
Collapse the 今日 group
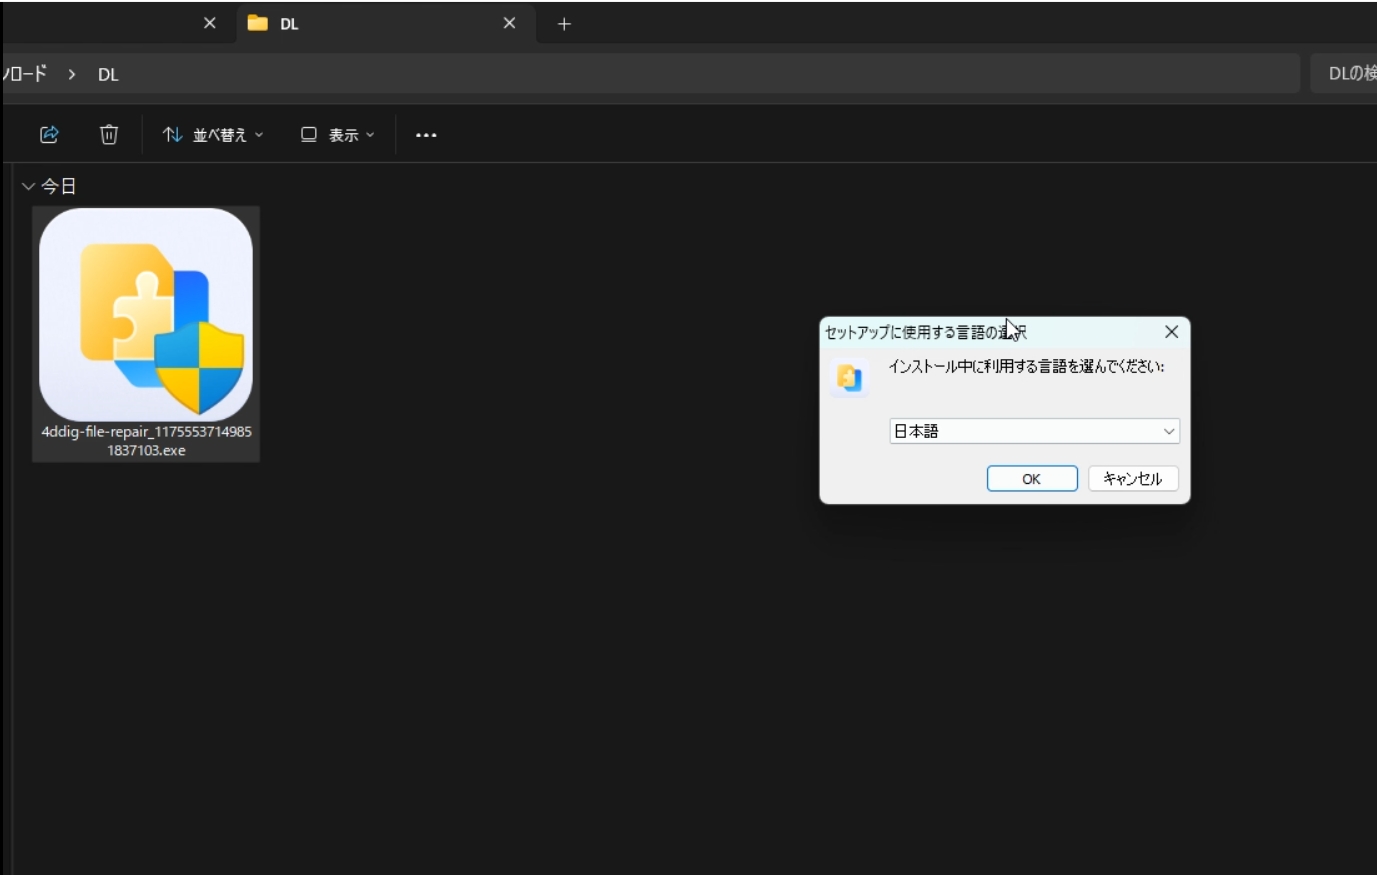click(28, 186)
